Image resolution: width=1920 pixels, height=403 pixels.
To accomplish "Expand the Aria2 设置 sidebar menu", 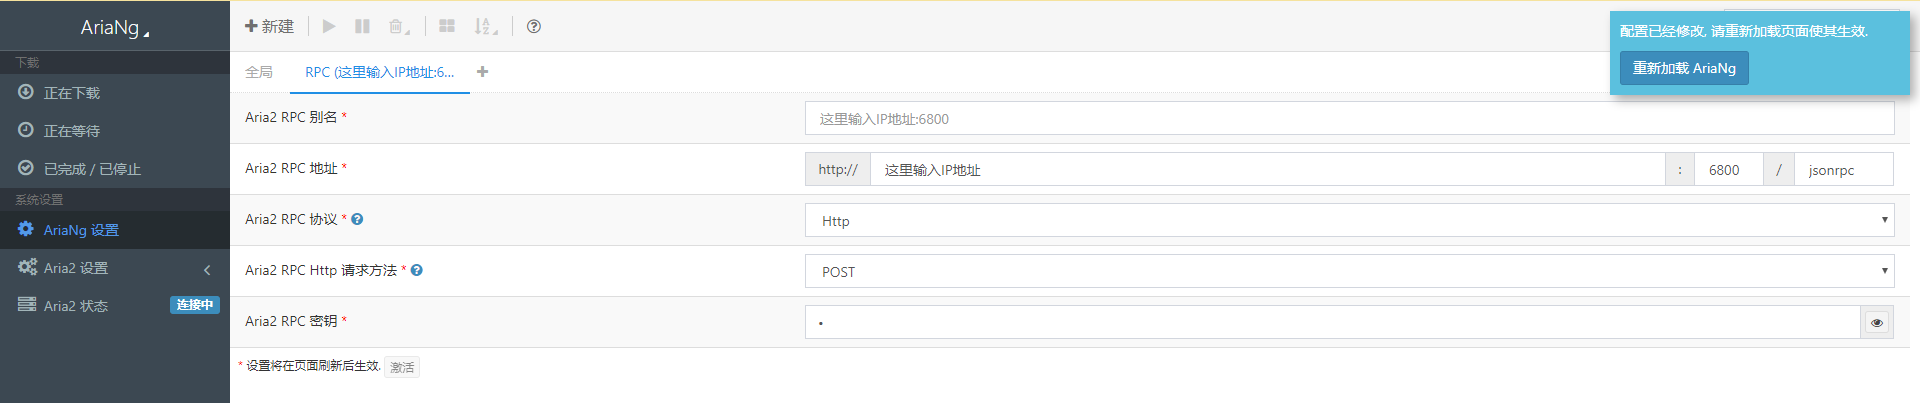I will click(x=114, y=268).
